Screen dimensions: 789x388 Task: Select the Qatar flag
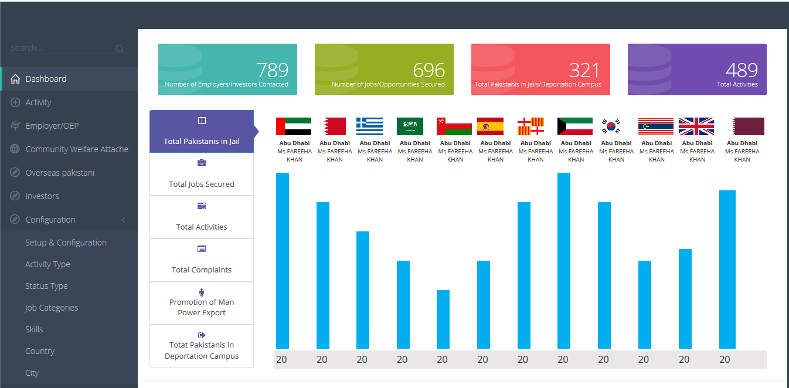(x=748, y=126)
